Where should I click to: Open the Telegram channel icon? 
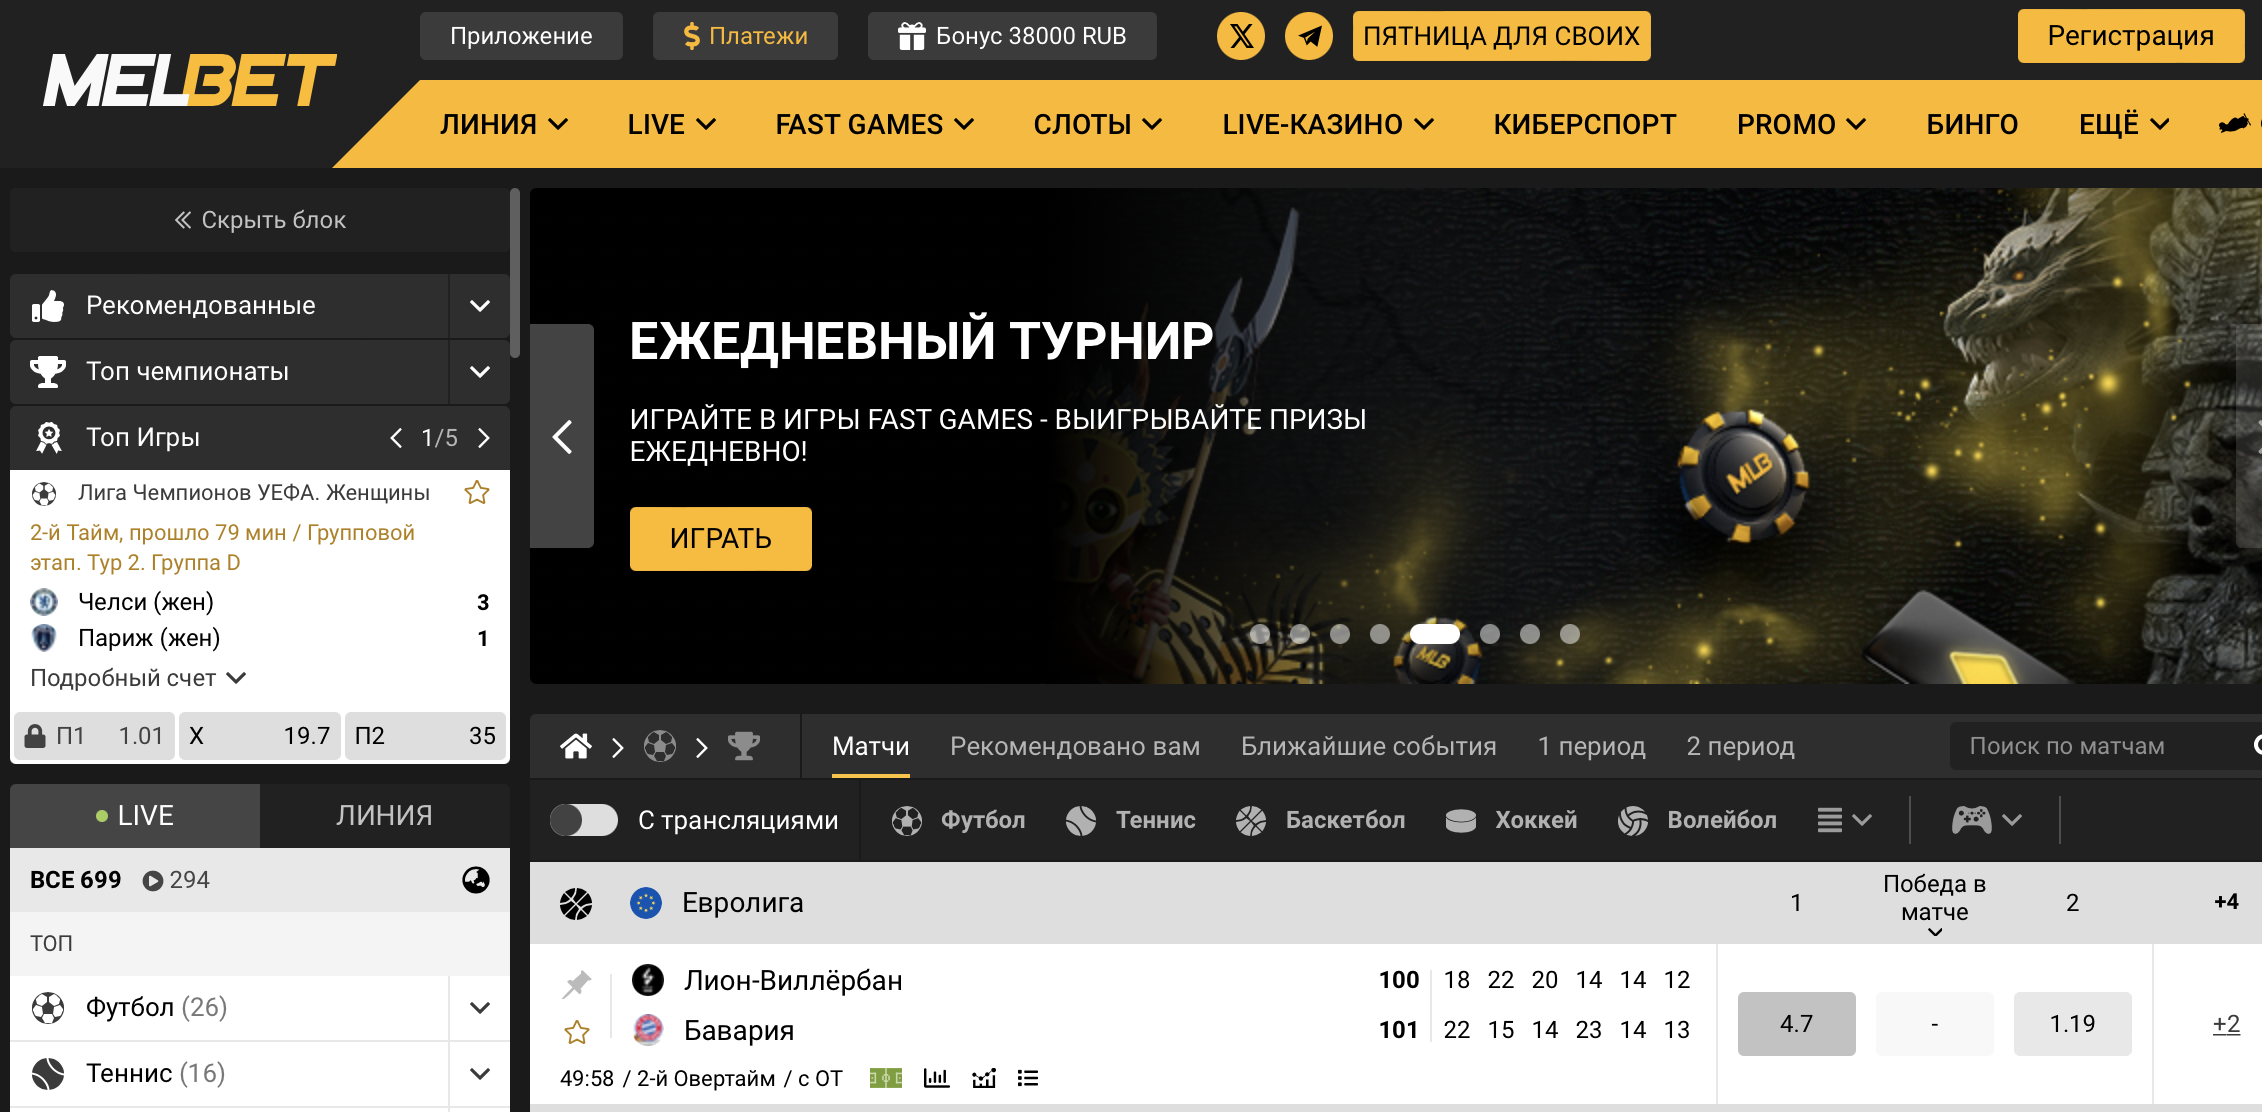[1309, 36]
